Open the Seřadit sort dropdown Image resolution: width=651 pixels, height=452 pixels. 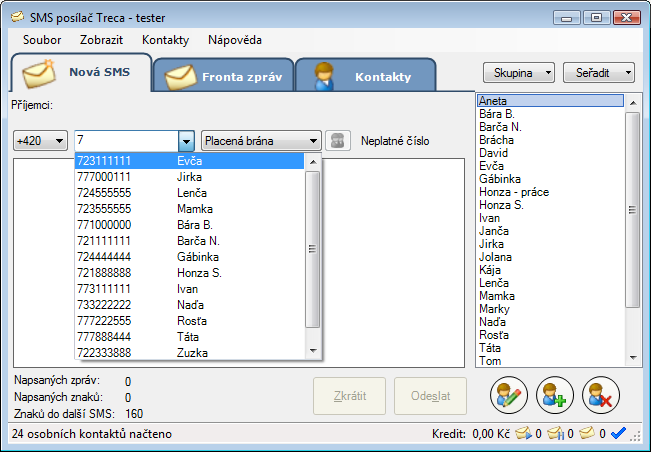click(599, 73)
